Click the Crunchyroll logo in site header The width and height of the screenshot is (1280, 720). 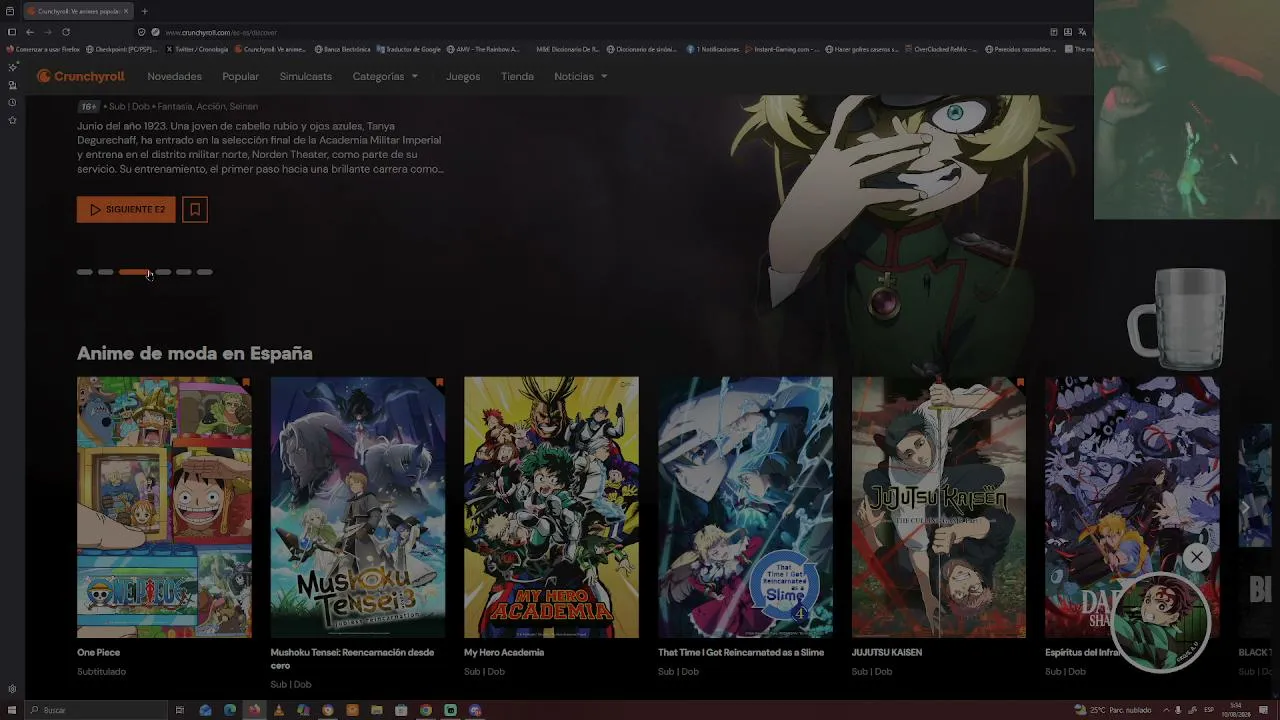(81, 76)
